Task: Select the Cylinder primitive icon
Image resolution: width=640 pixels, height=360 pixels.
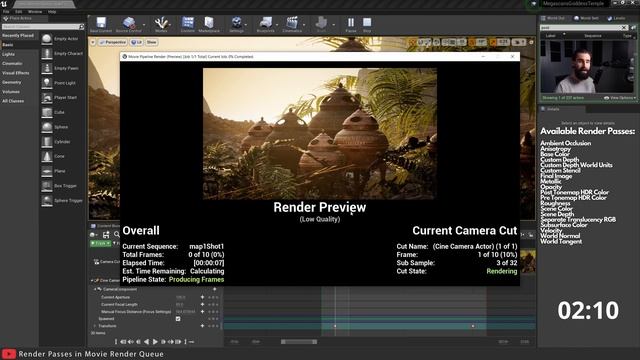Action: point(47,142)
